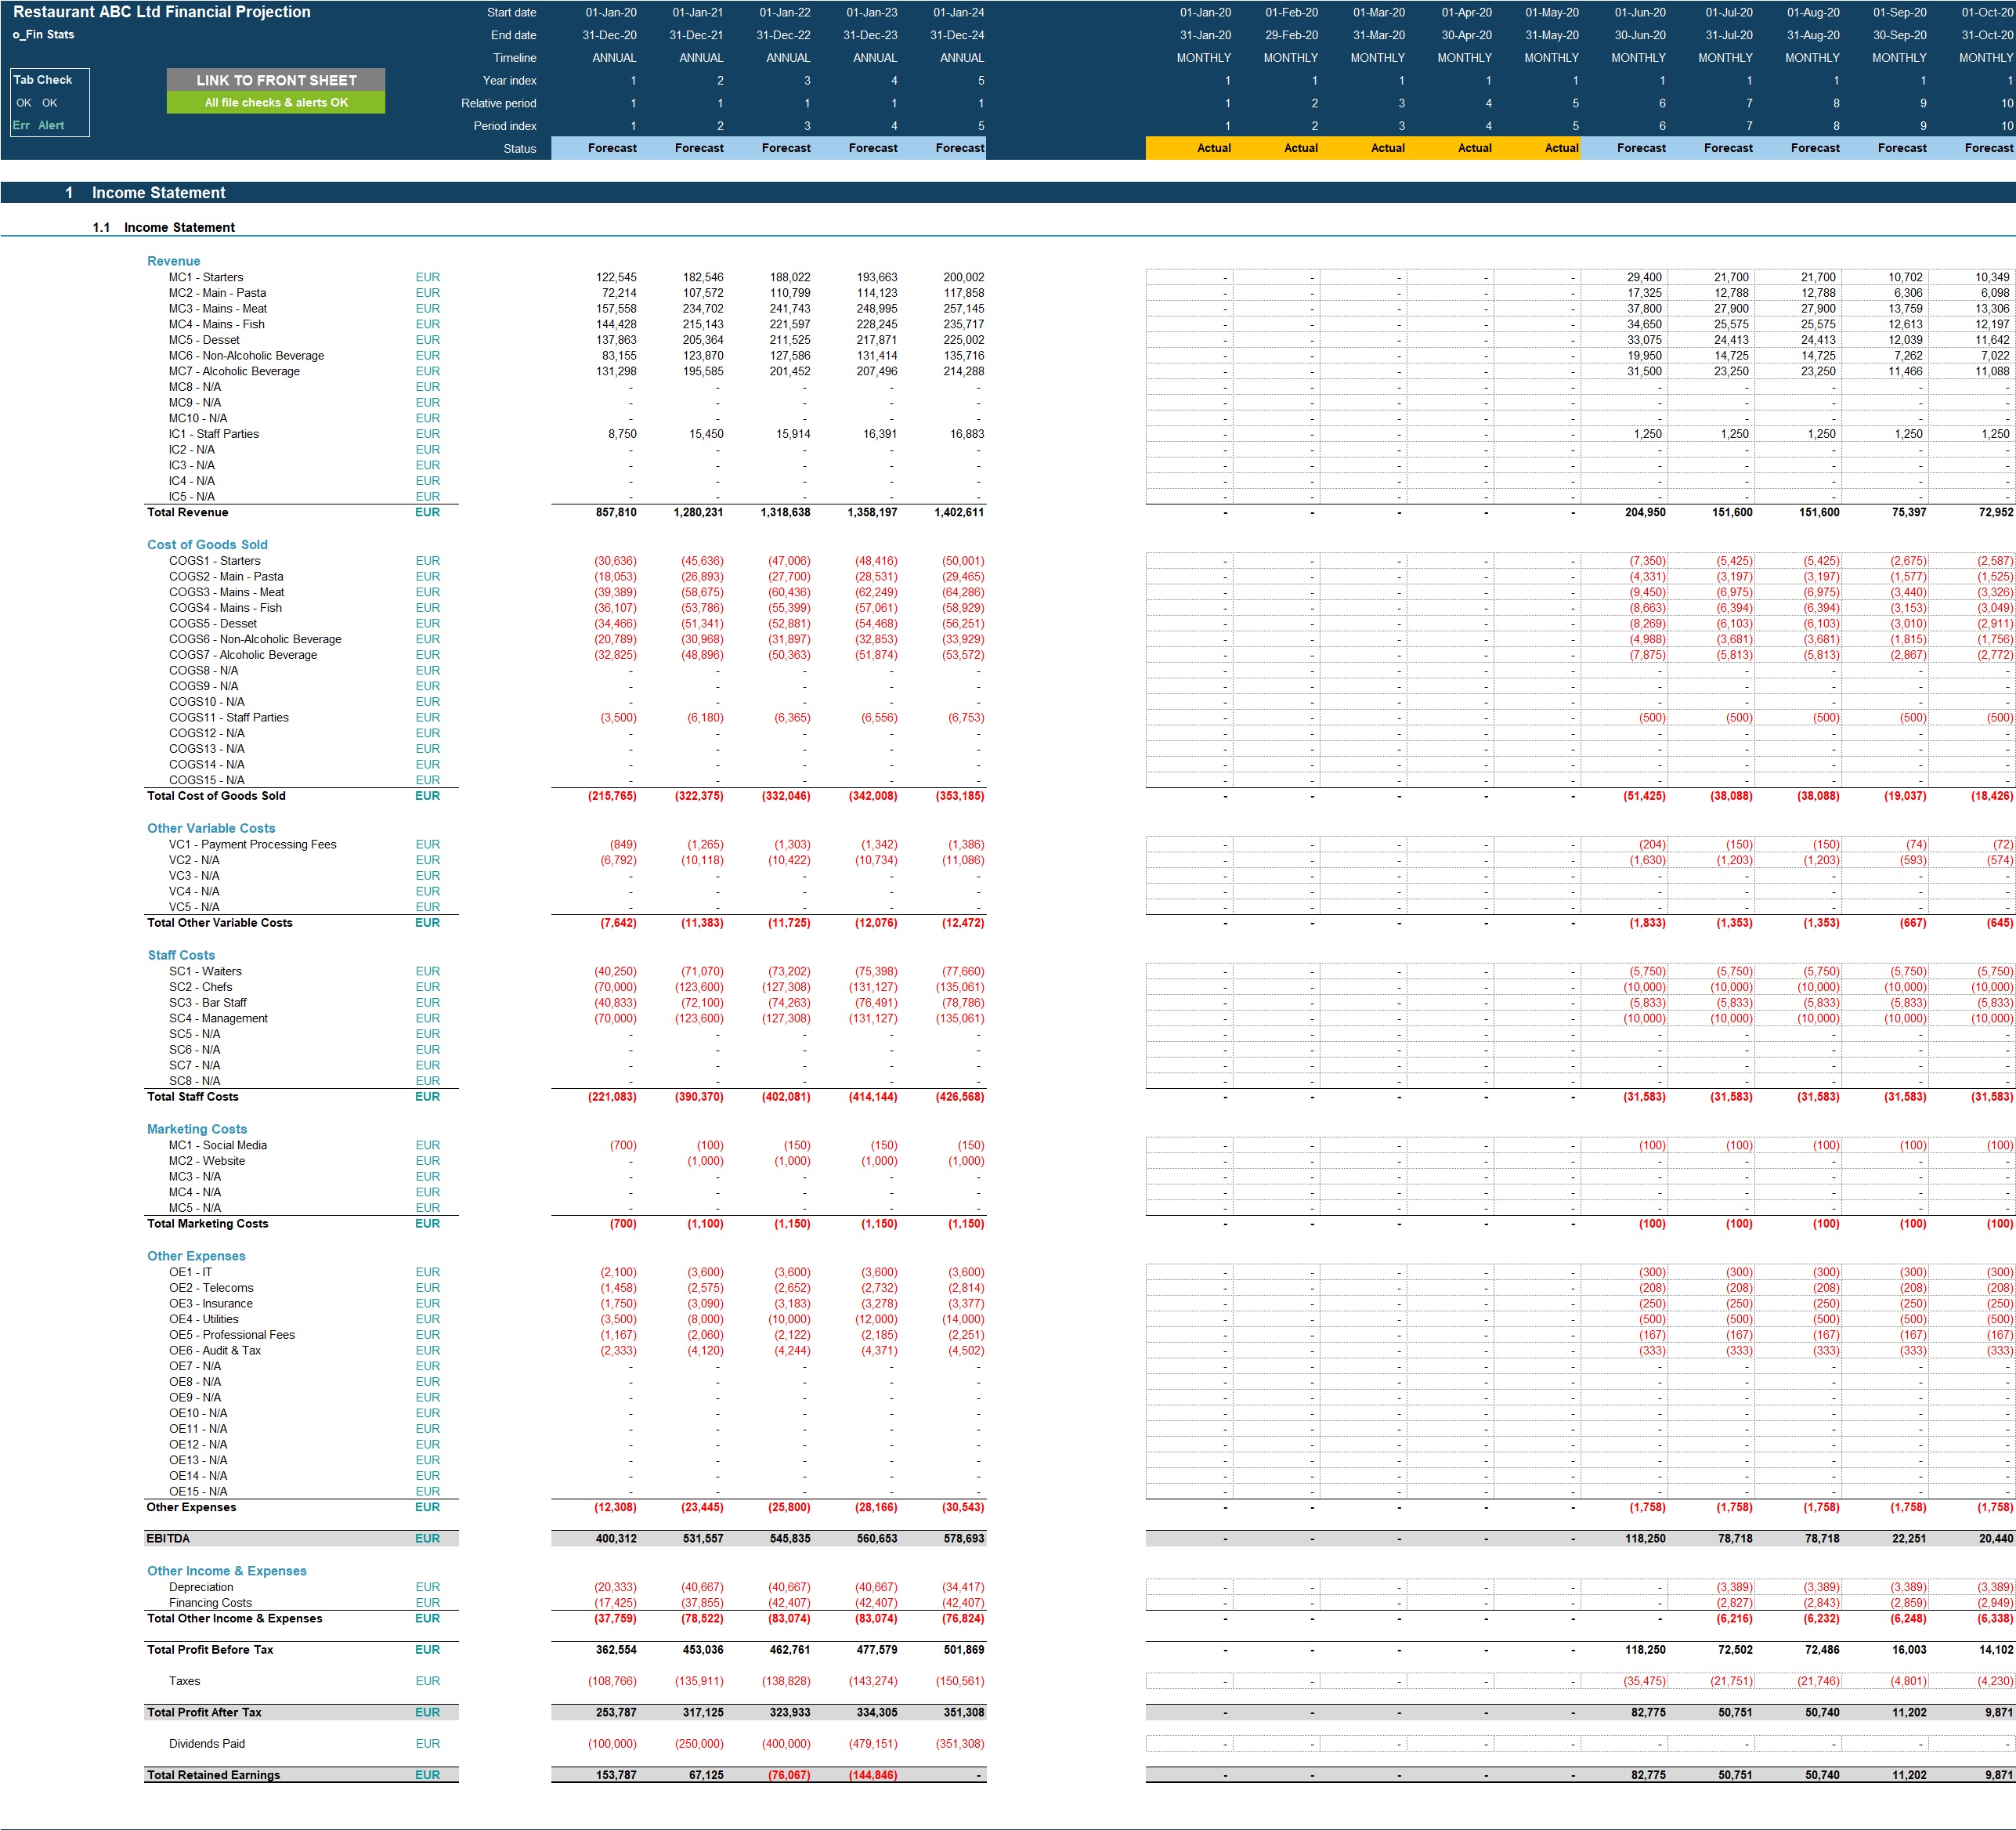Select the Other Variable Costs heading
The width and height of the screenshot is (2016, 1830).
(211, 828)
